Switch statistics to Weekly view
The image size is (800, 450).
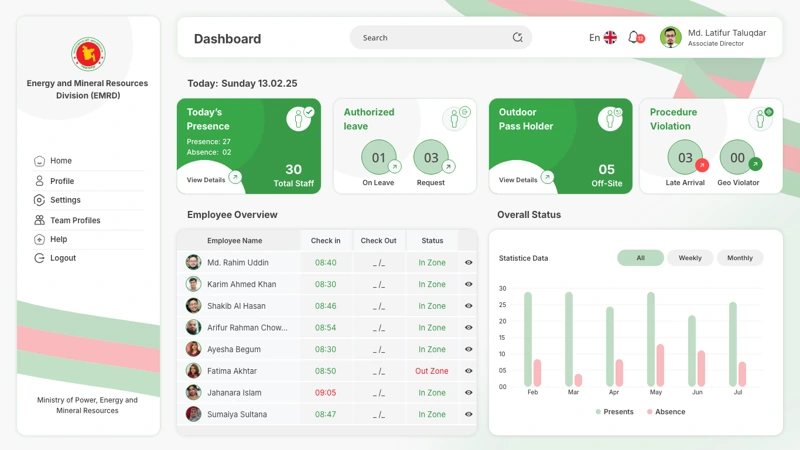tap(690, 258)
